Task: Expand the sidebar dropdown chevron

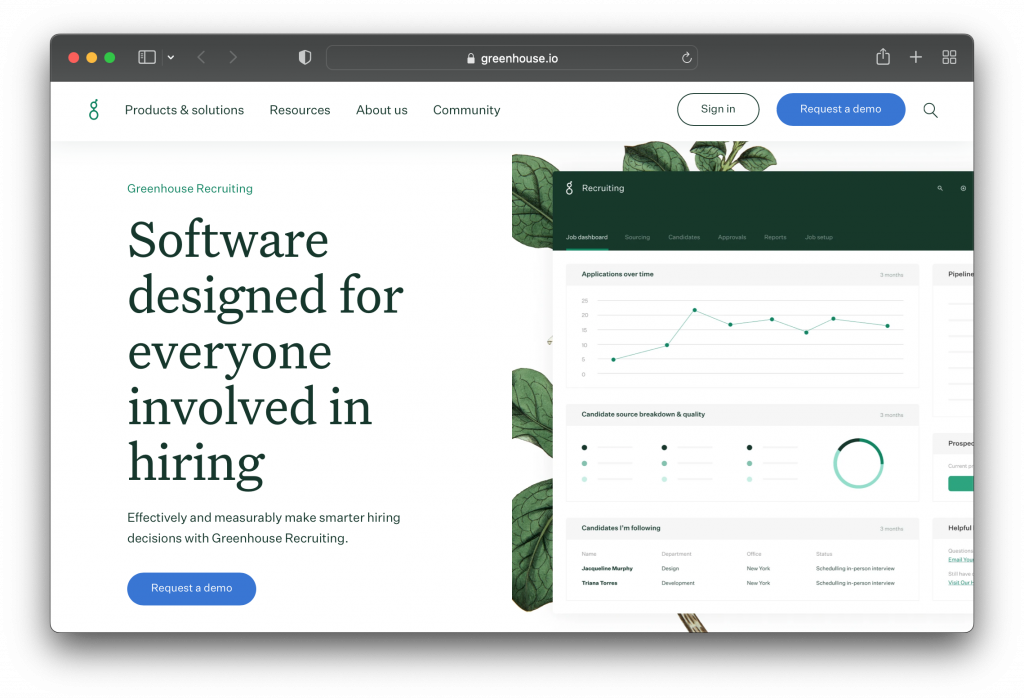Action: (x=170, y=57)
